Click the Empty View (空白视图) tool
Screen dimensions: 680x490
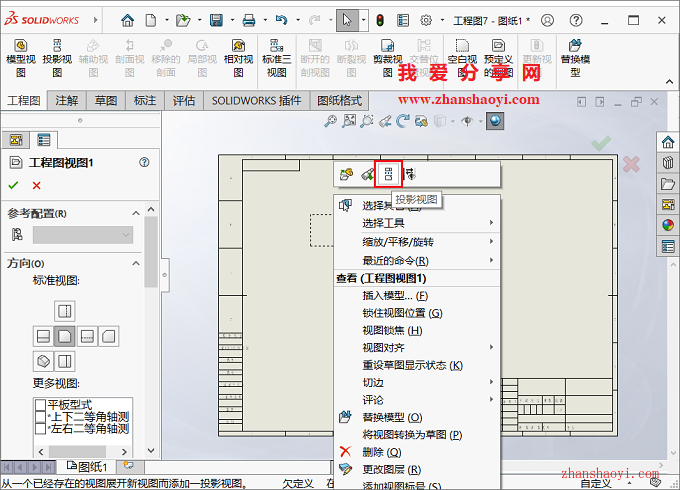(x=462, y=58)
